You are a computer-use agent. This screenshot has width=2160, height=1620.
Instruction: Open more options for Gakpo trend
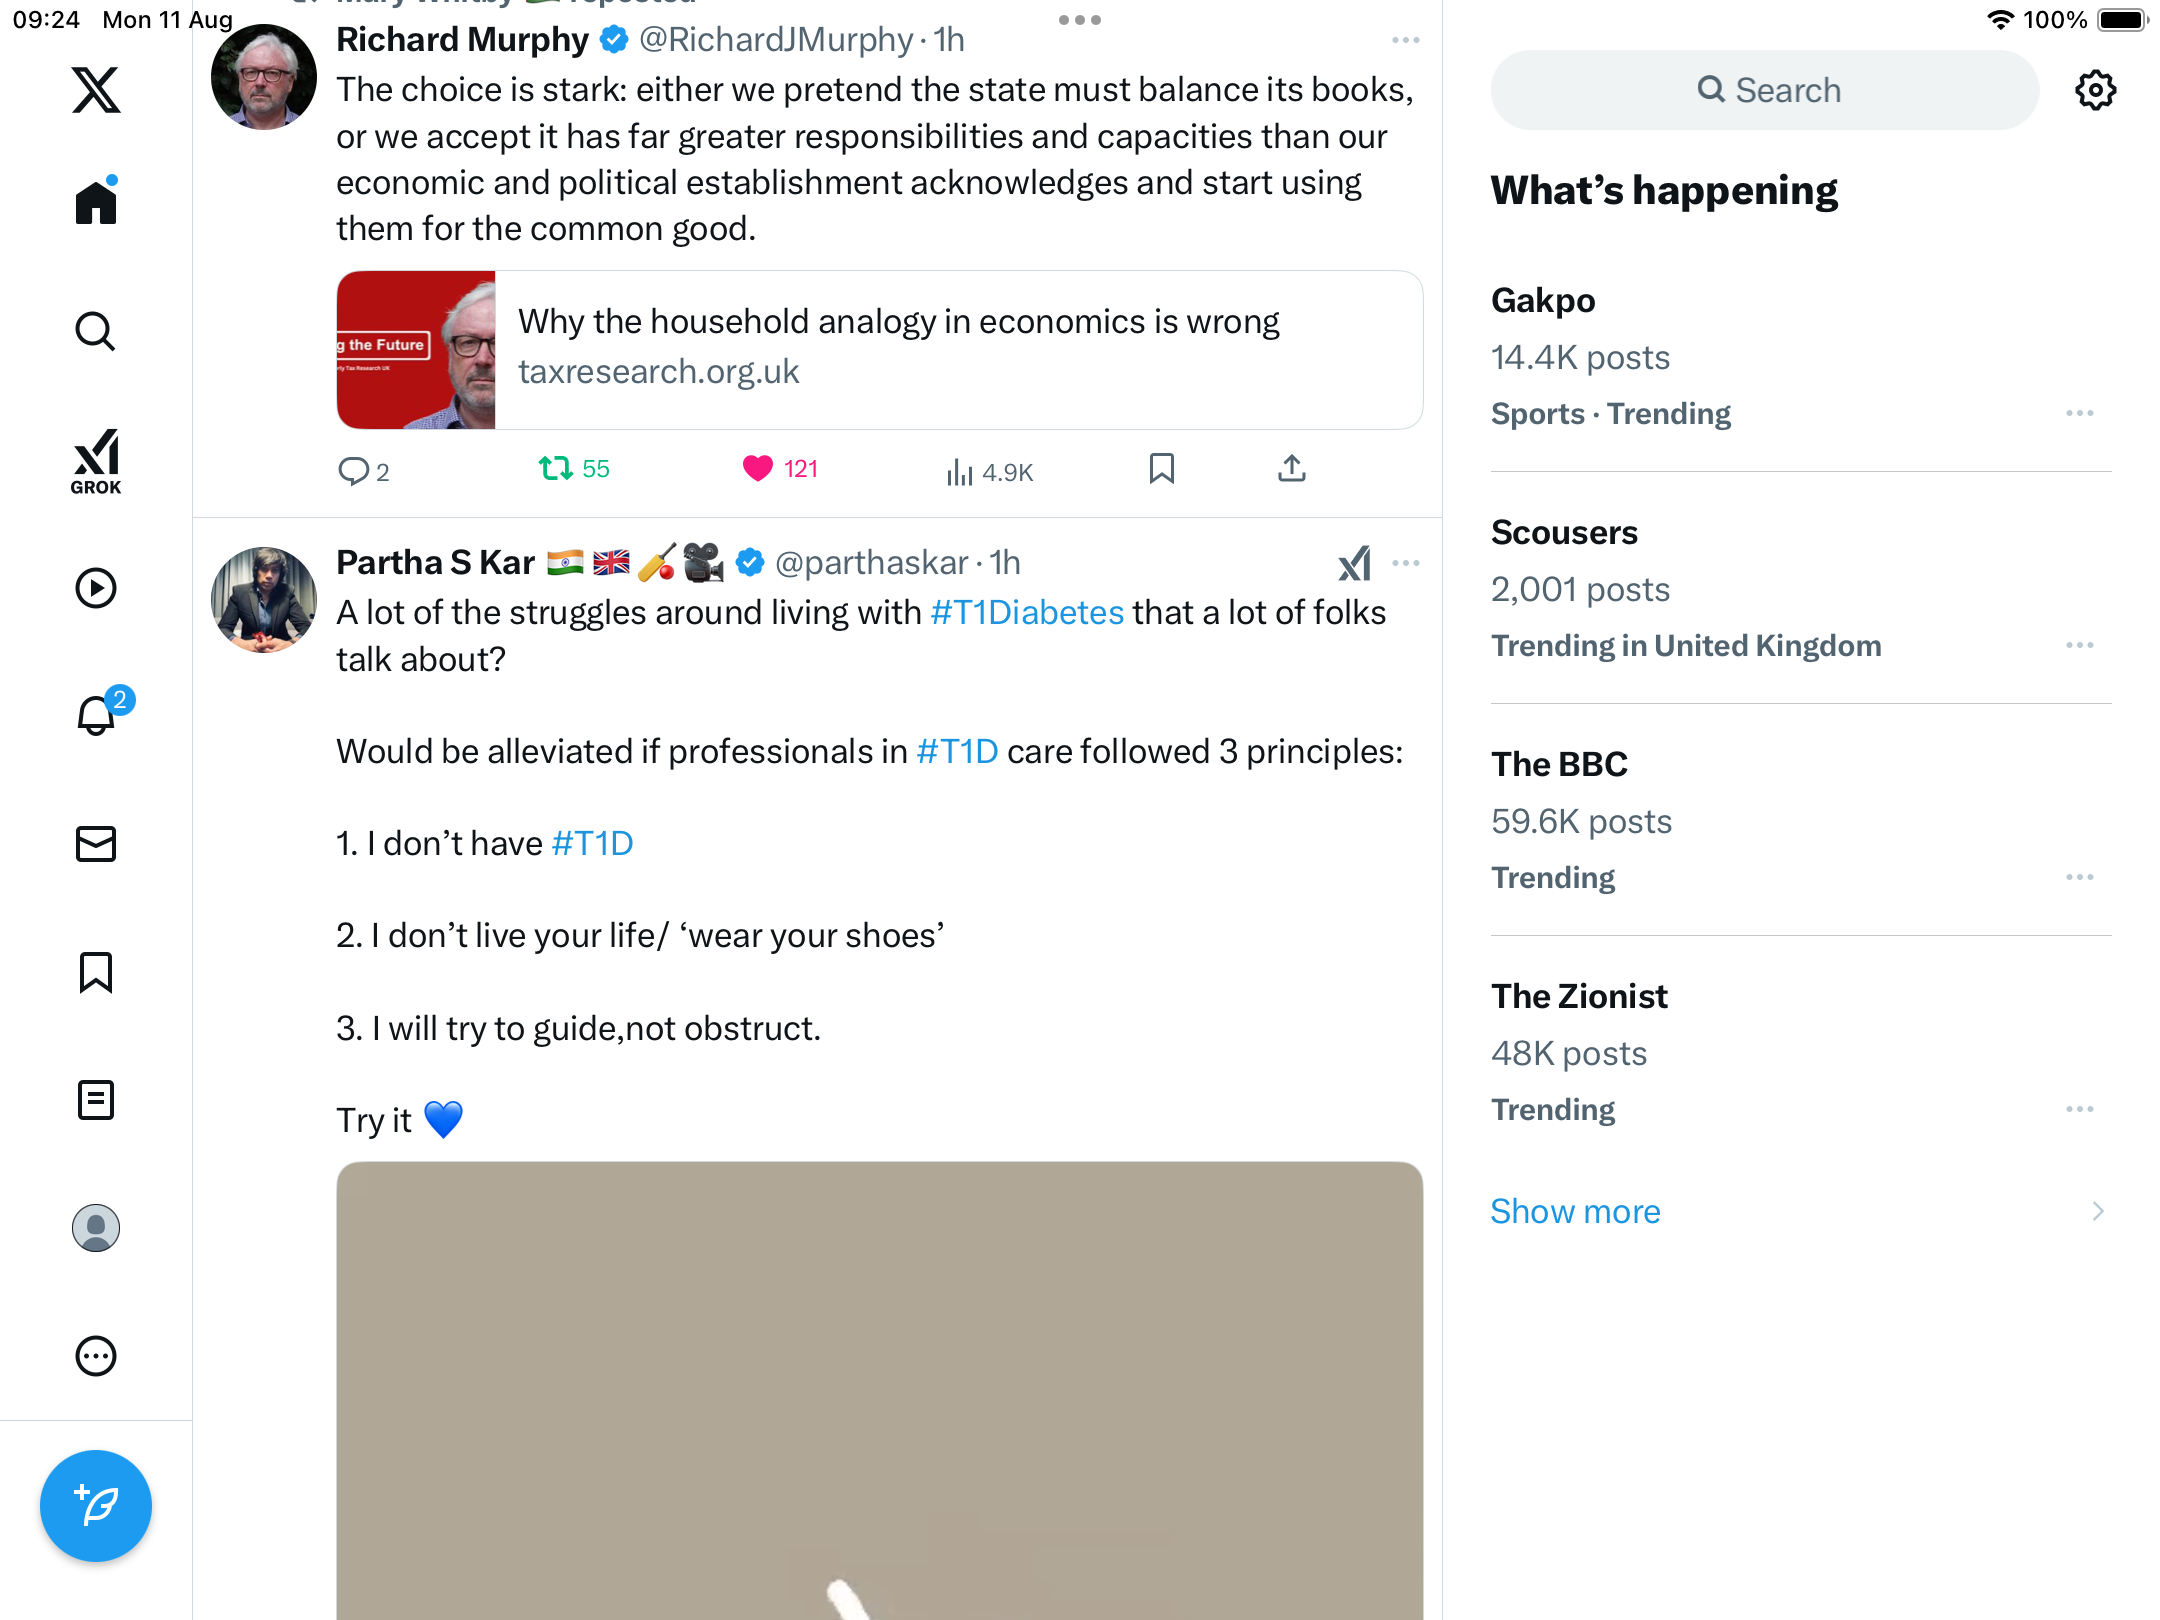point(2079,413)
